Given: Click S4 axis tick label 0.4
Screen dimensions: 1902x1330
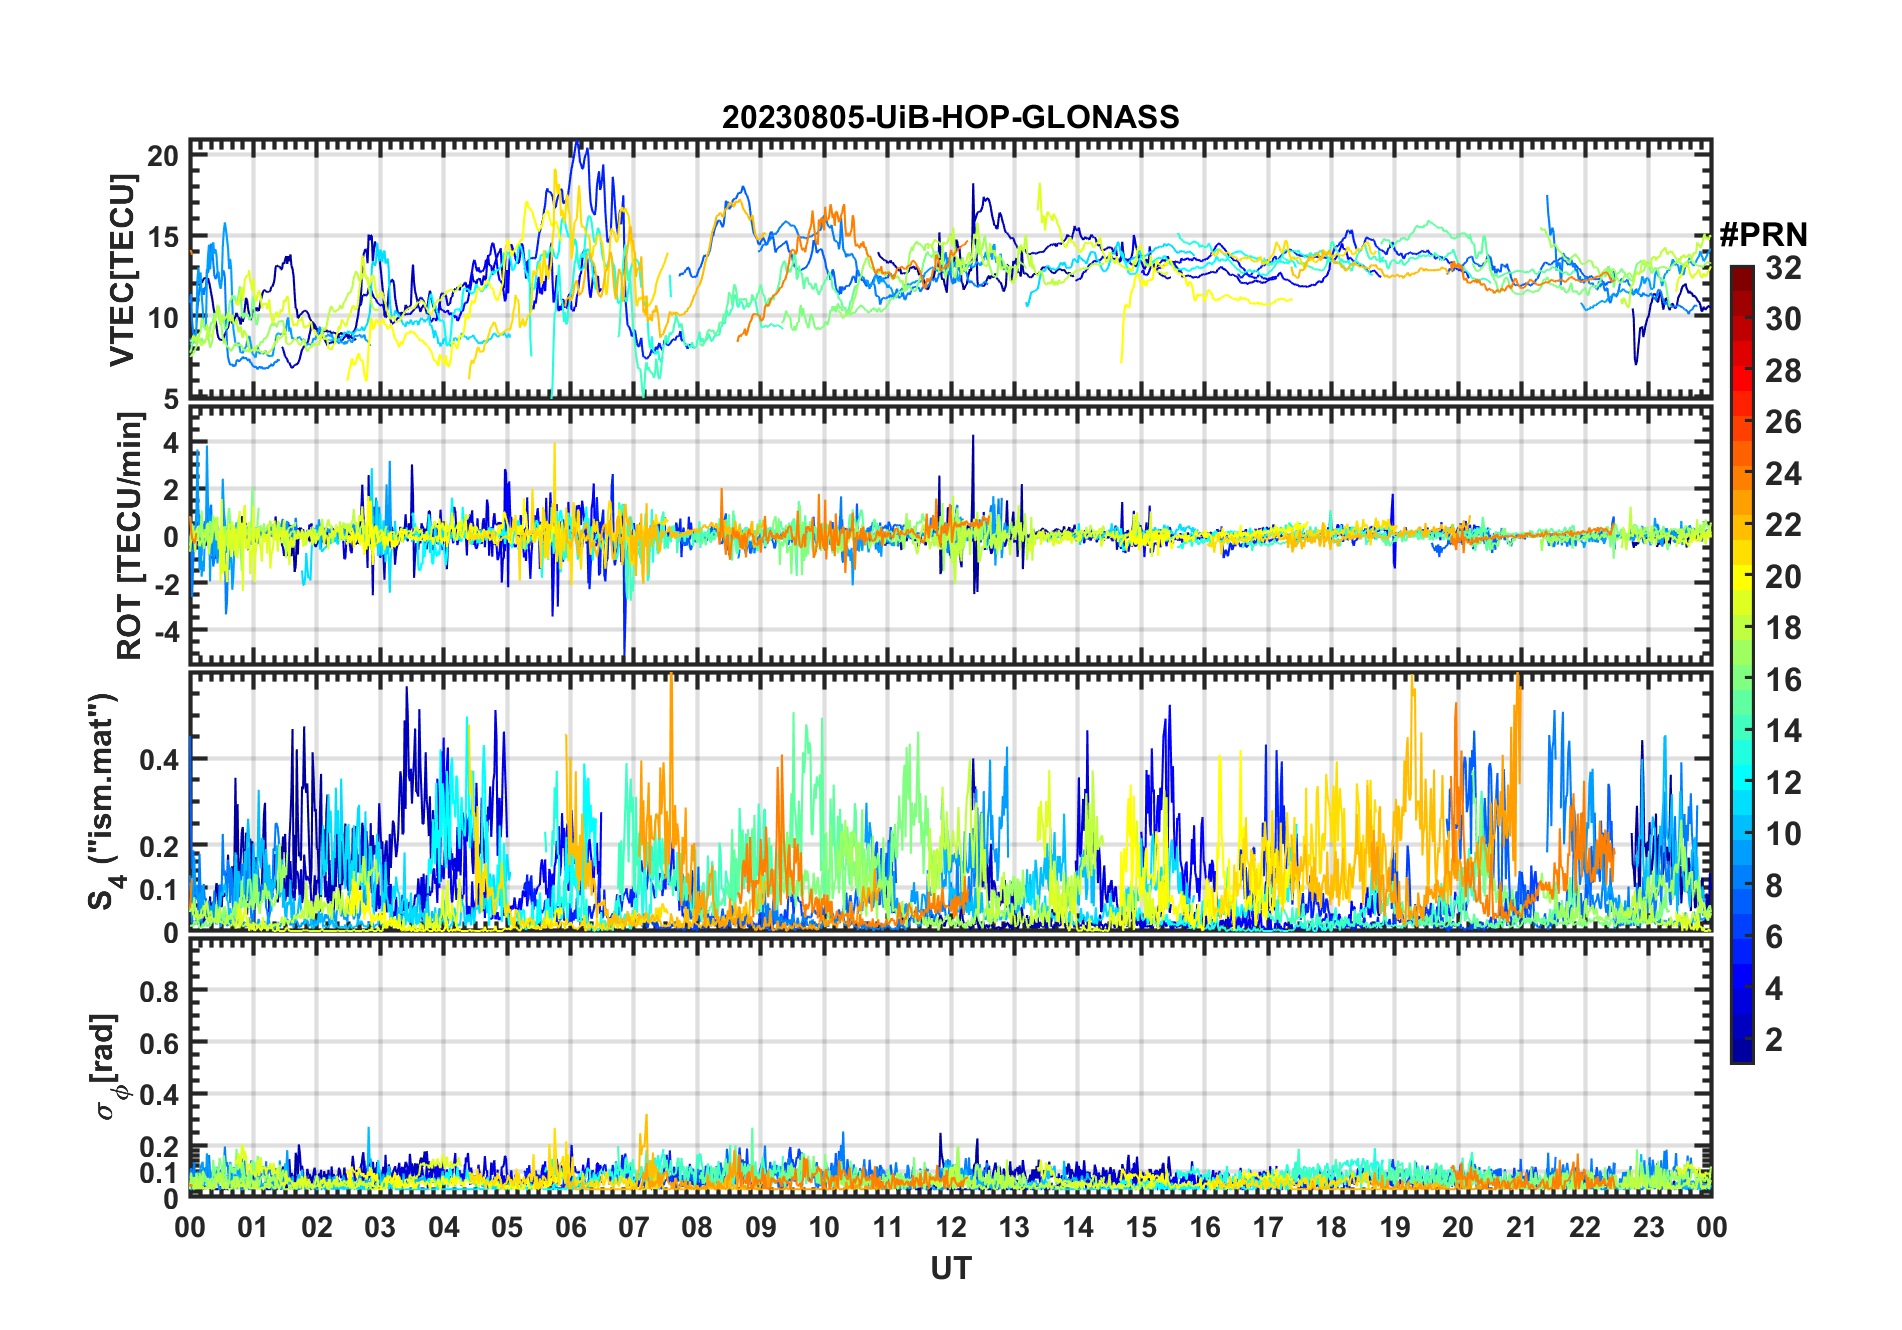Looking at the screenshot, I should [160, 760].
